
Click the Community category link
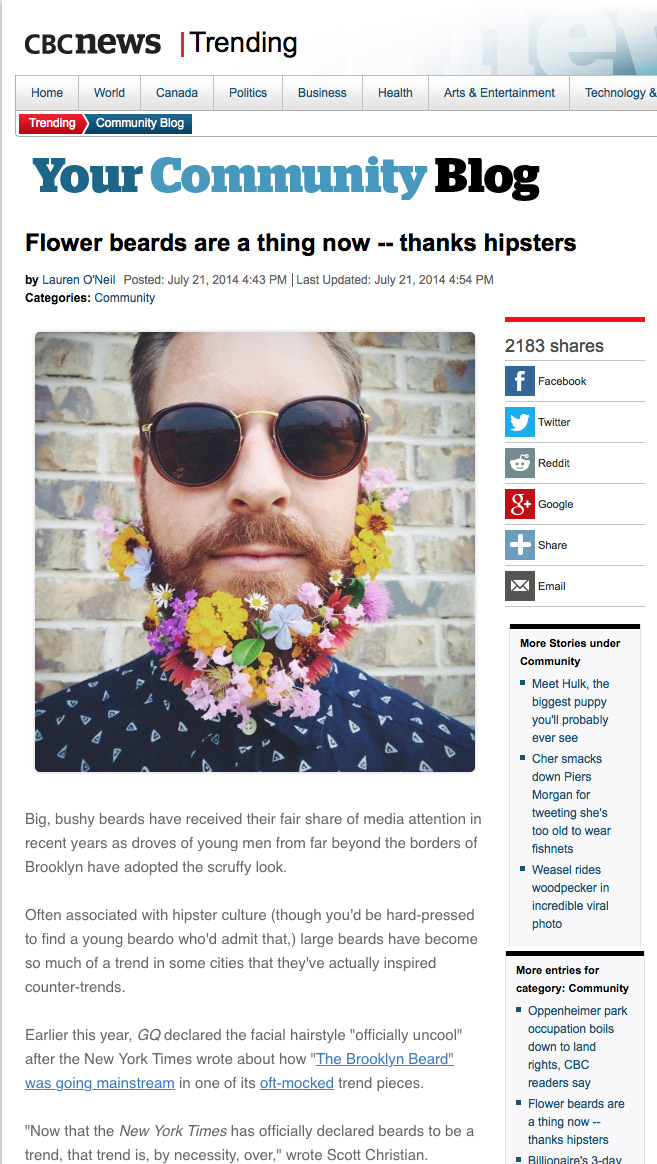point(125,298)
